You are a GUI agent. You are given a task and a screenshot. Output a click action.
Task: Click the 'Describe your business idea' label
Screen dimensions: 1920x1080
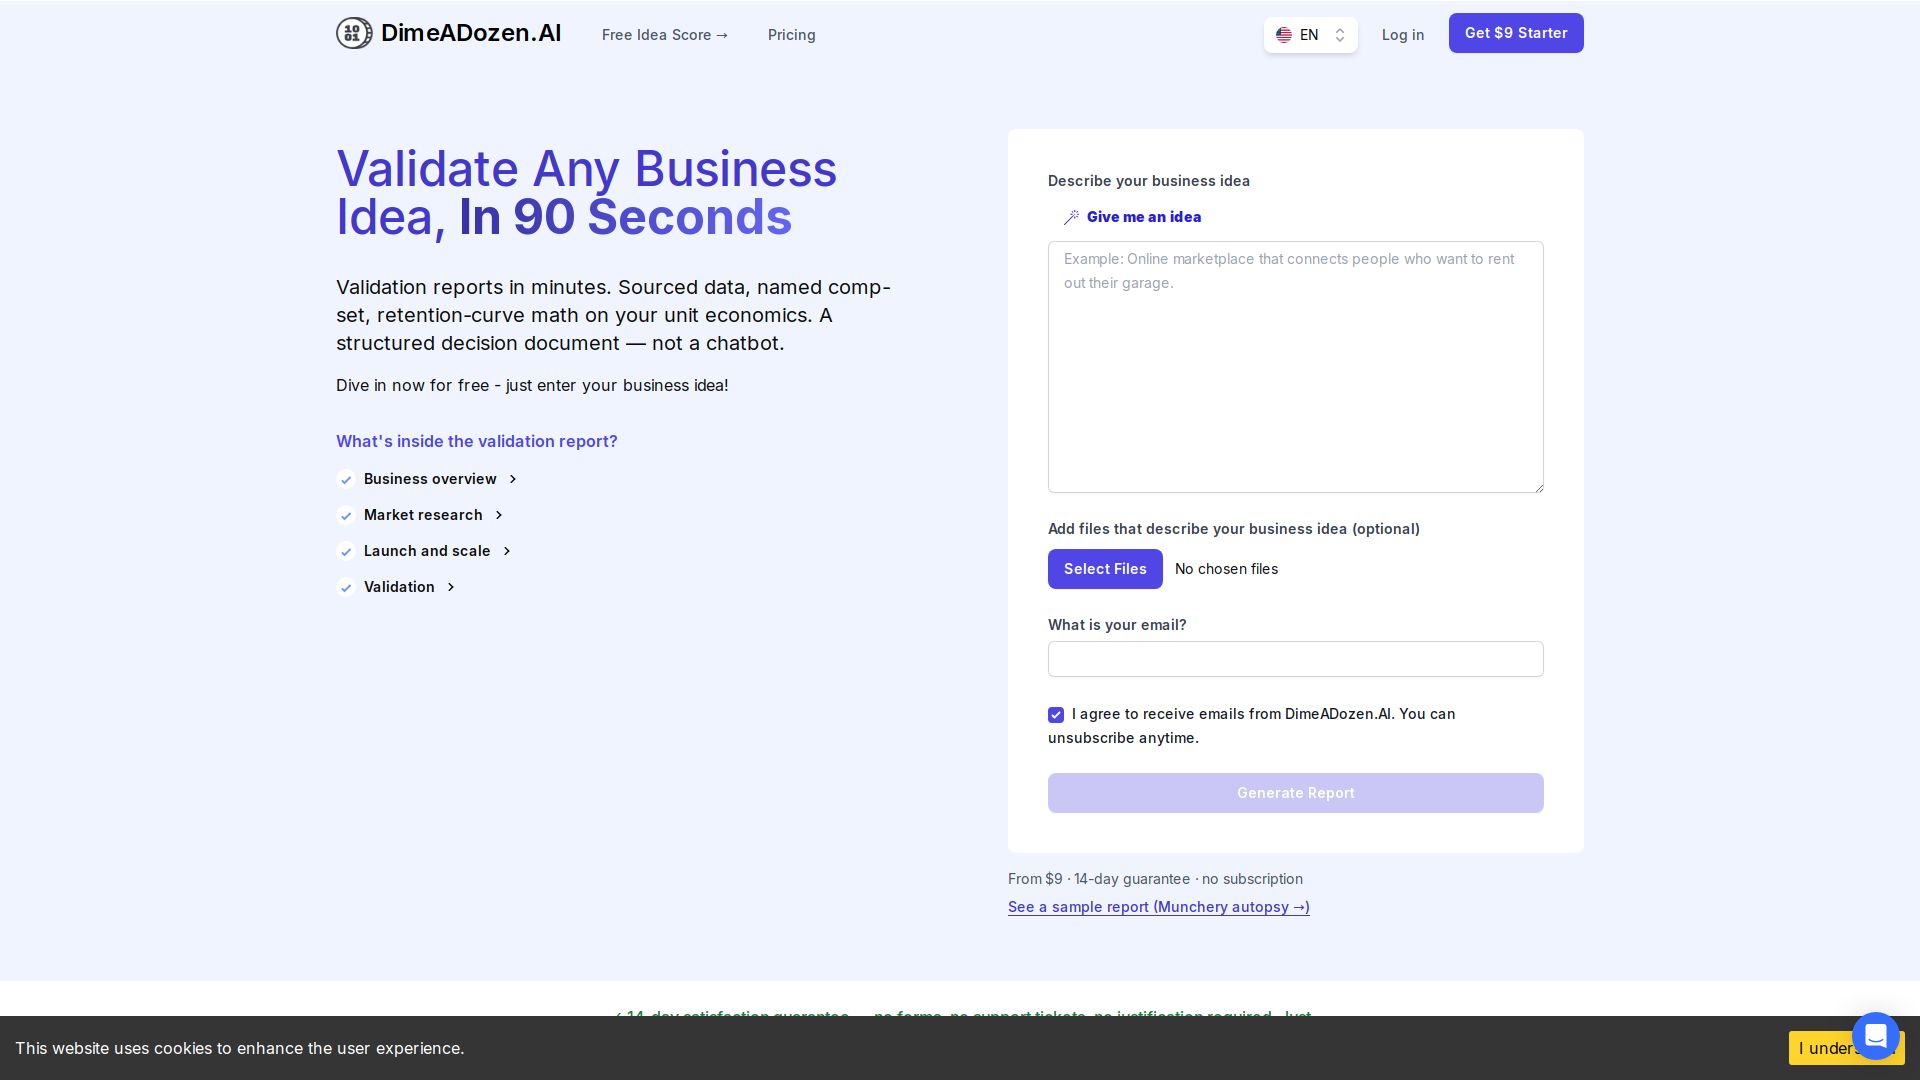(1149, 181)
